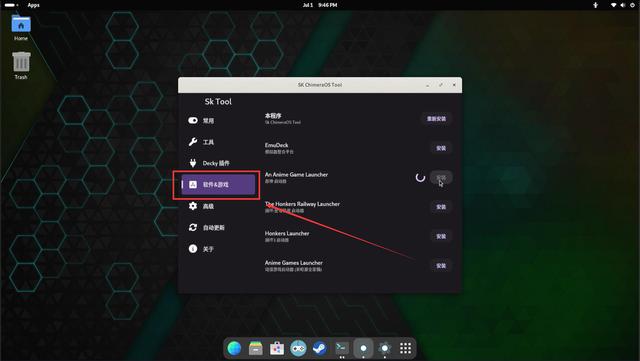This screenshot has height=361, width=640.
Task: Install Honkers Launcher
Action: tap(441, 236)
